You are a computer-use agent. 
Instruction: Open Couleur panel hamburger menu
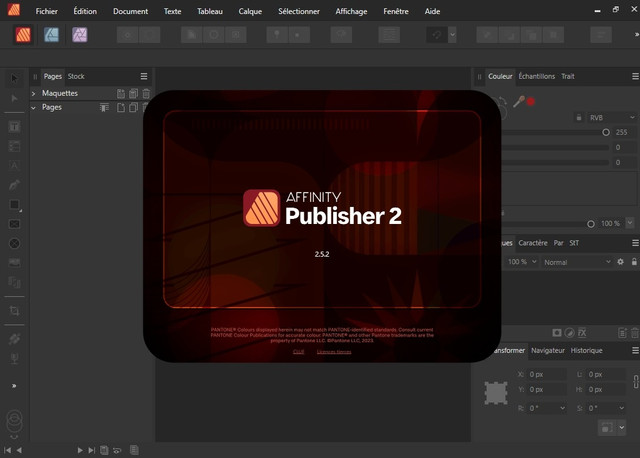tap(636, 76)
